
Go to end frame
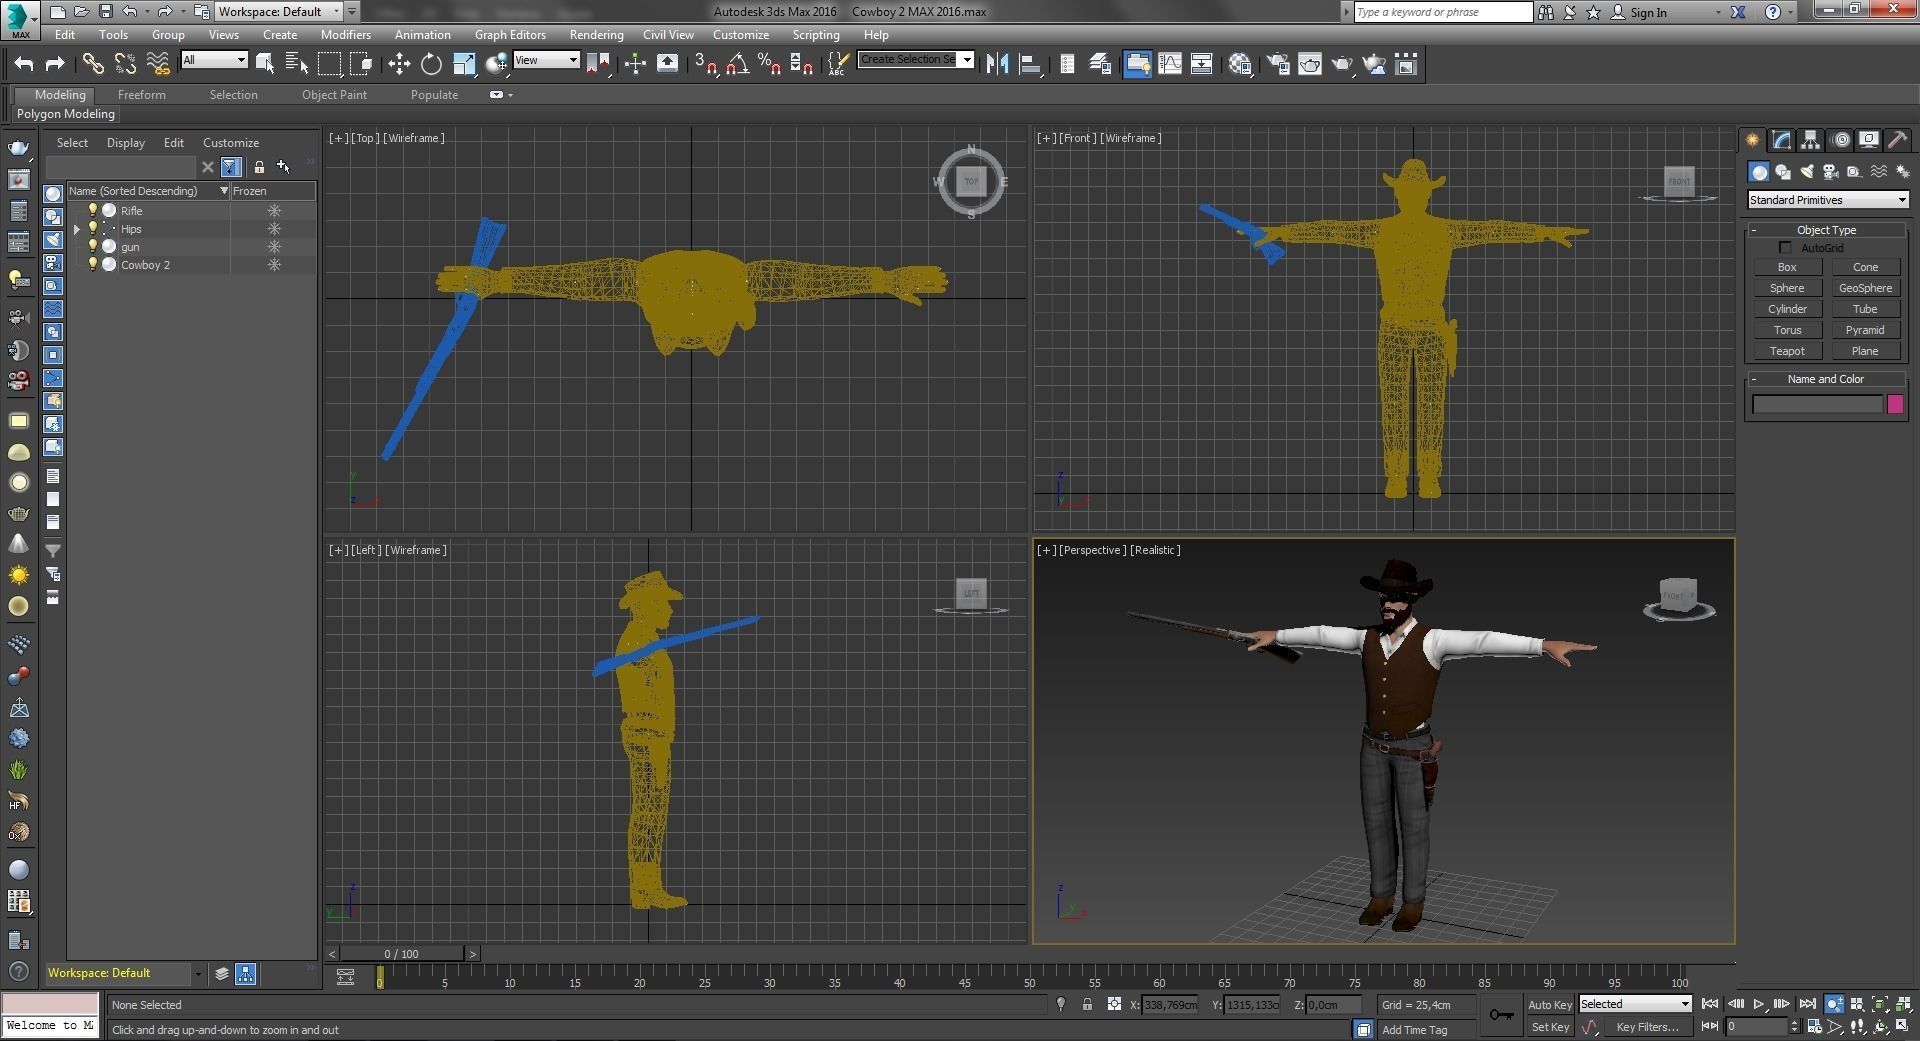click(1806, 1004)
